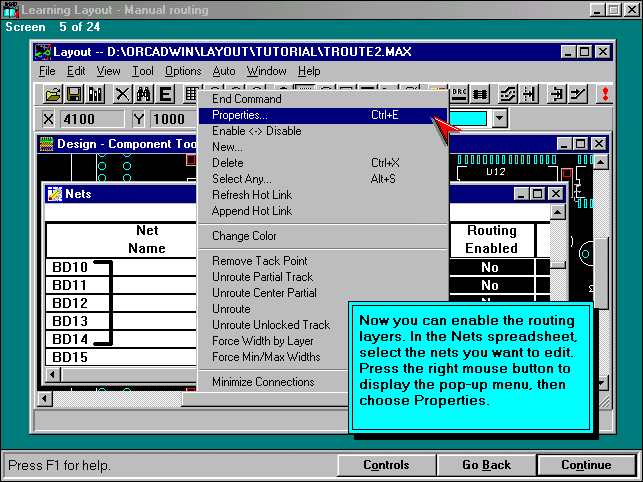Viewport: 643px width, 482px height.
Task: Click the red exclamation mark toolbar icon
Action: [604, 94]
